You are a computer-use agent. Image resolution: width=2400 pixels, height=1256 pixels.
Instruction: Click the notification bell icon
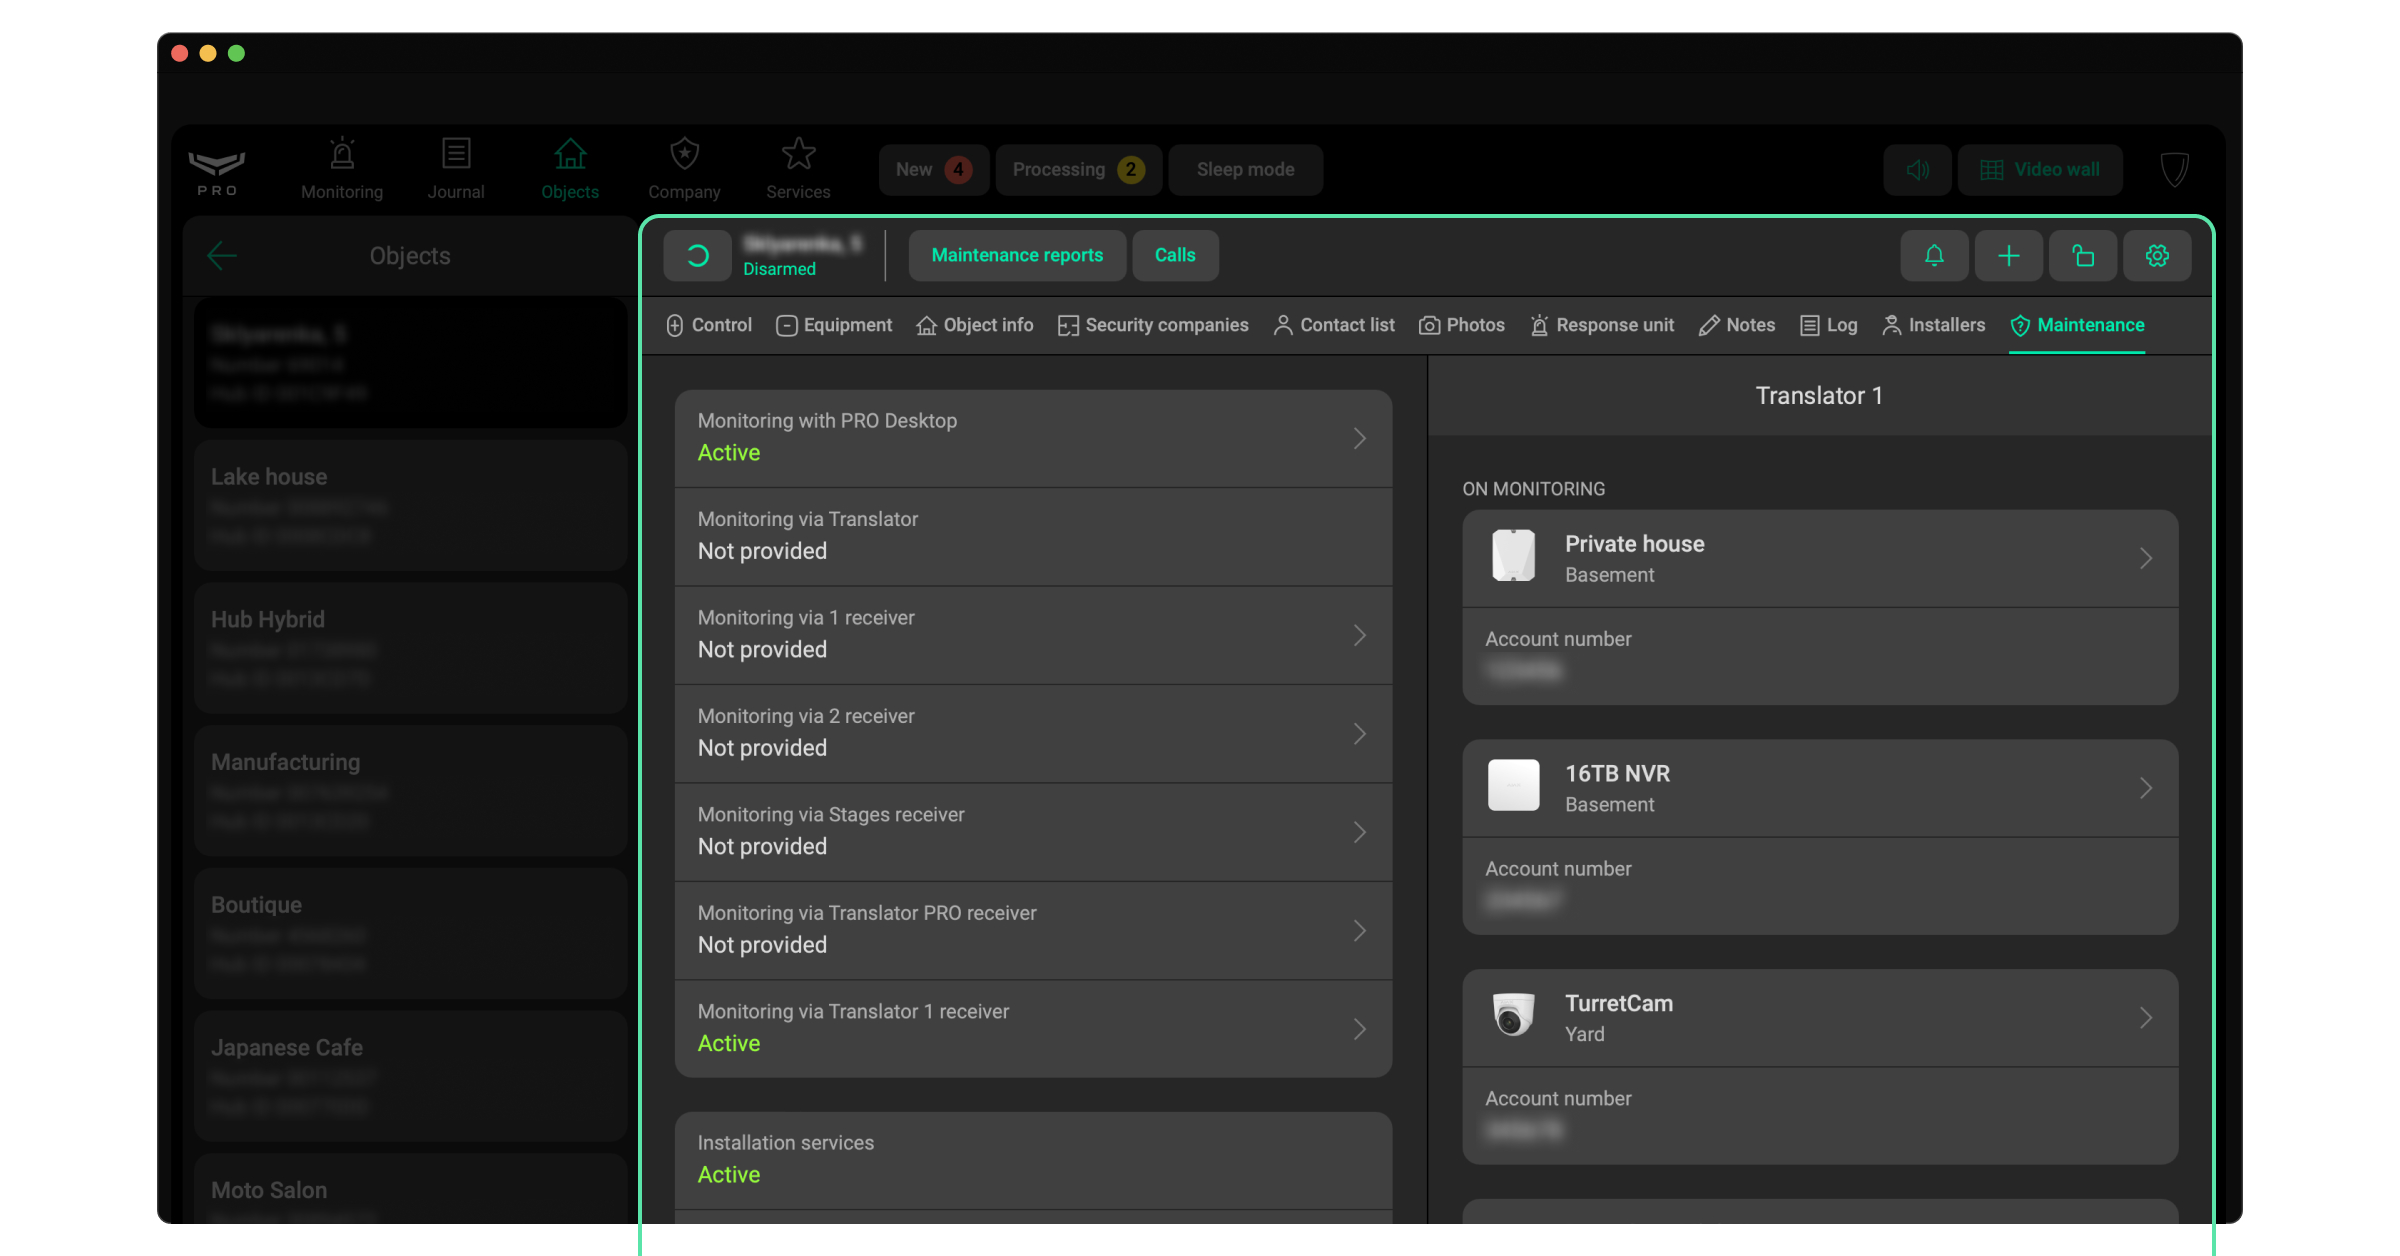coord(1934,256)
